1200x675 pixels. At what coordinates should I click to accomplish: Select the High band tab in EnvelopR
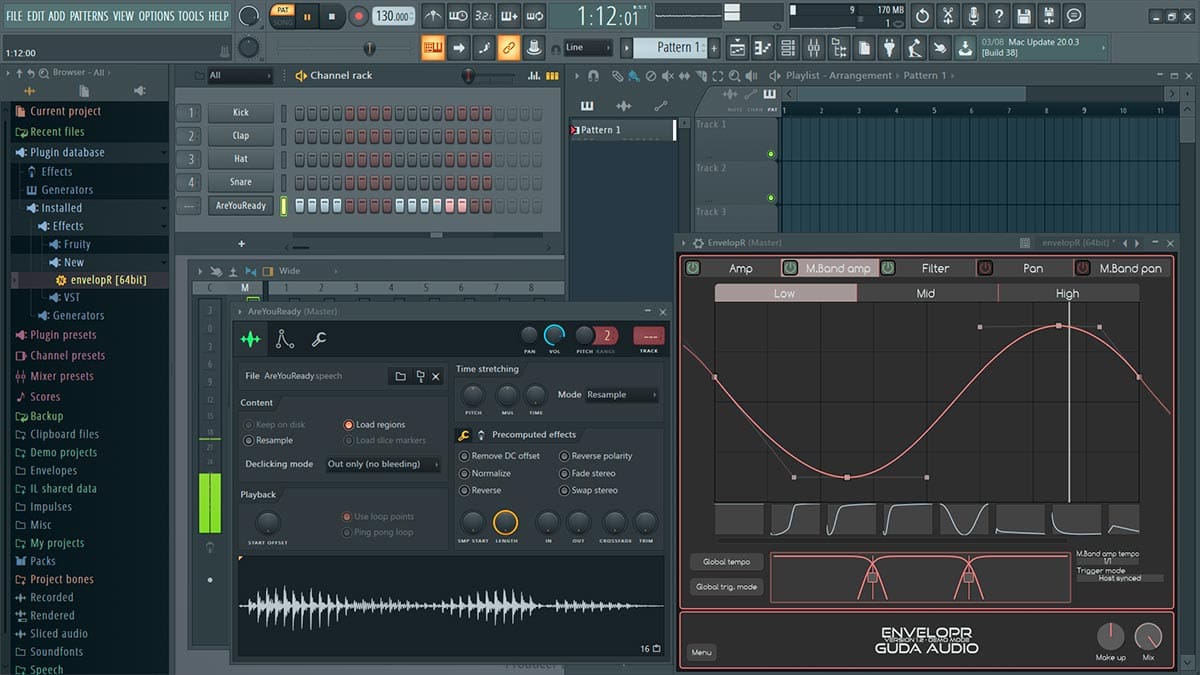1068,294
